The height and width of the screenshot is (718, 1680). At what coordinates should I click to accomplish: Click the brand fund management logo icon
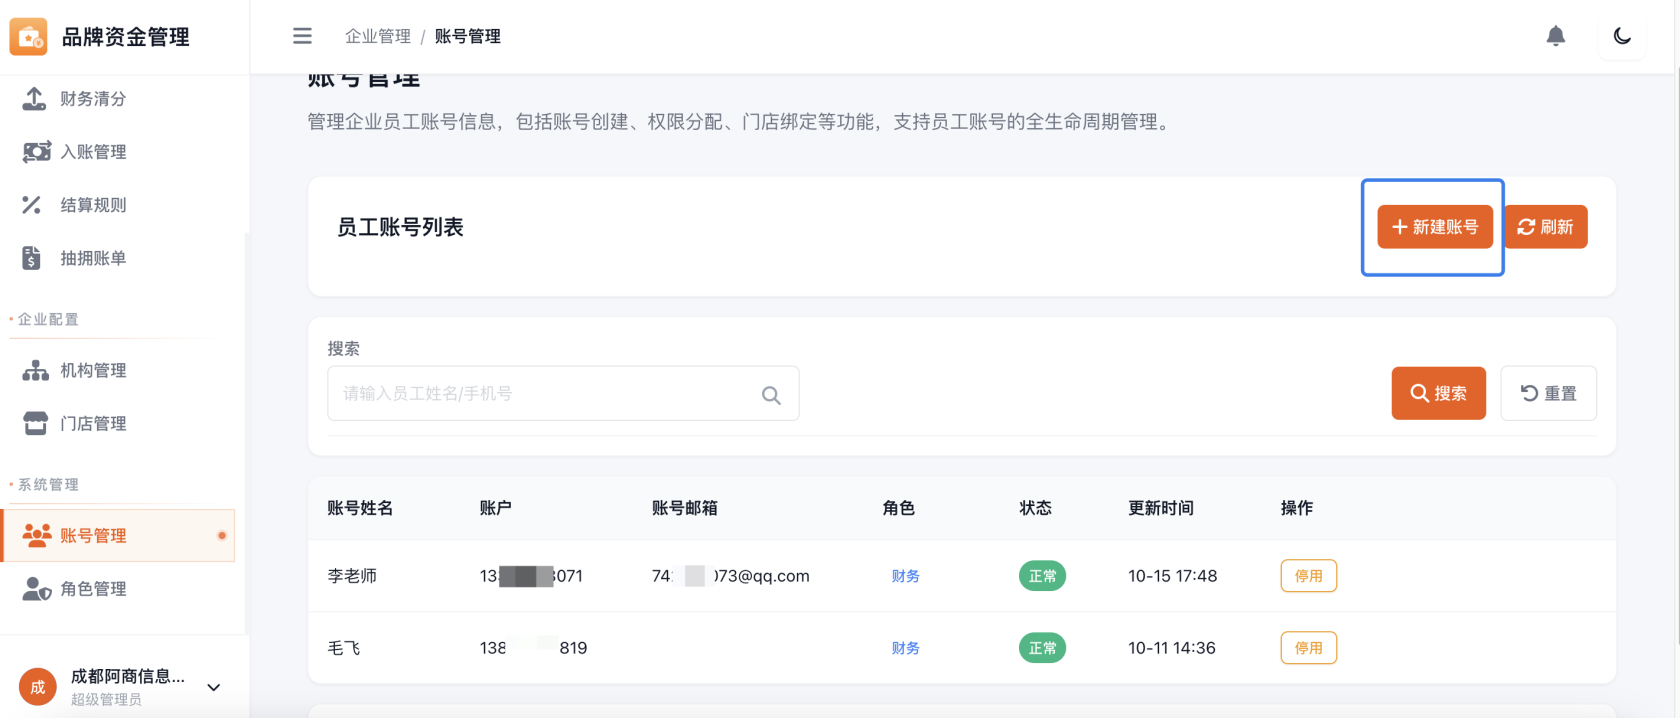click(x=28, y=37)
